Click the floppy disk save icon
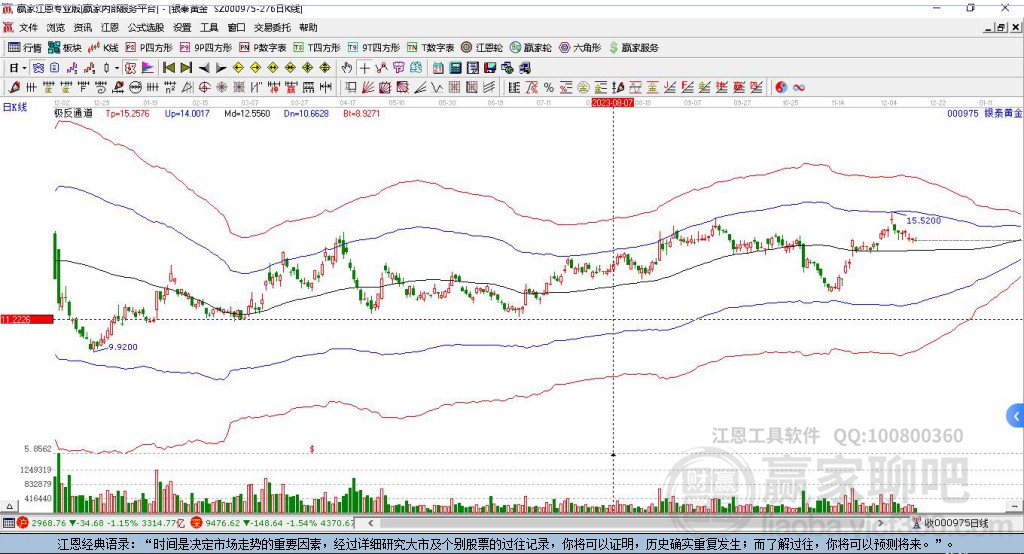The height and width of the screenshot is (554, 1024). [490, 68]
